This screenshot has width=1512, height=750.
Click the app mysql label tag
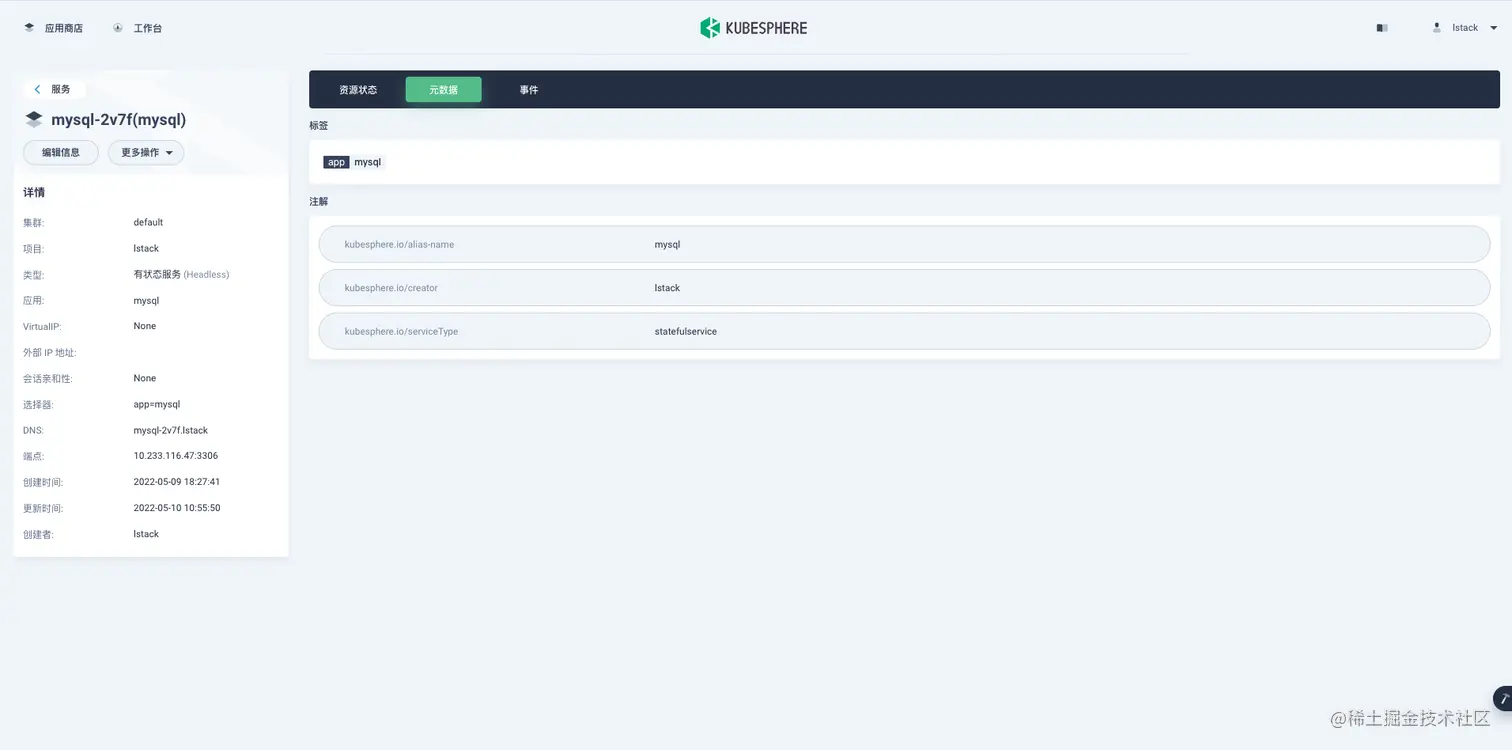point(354,162)
